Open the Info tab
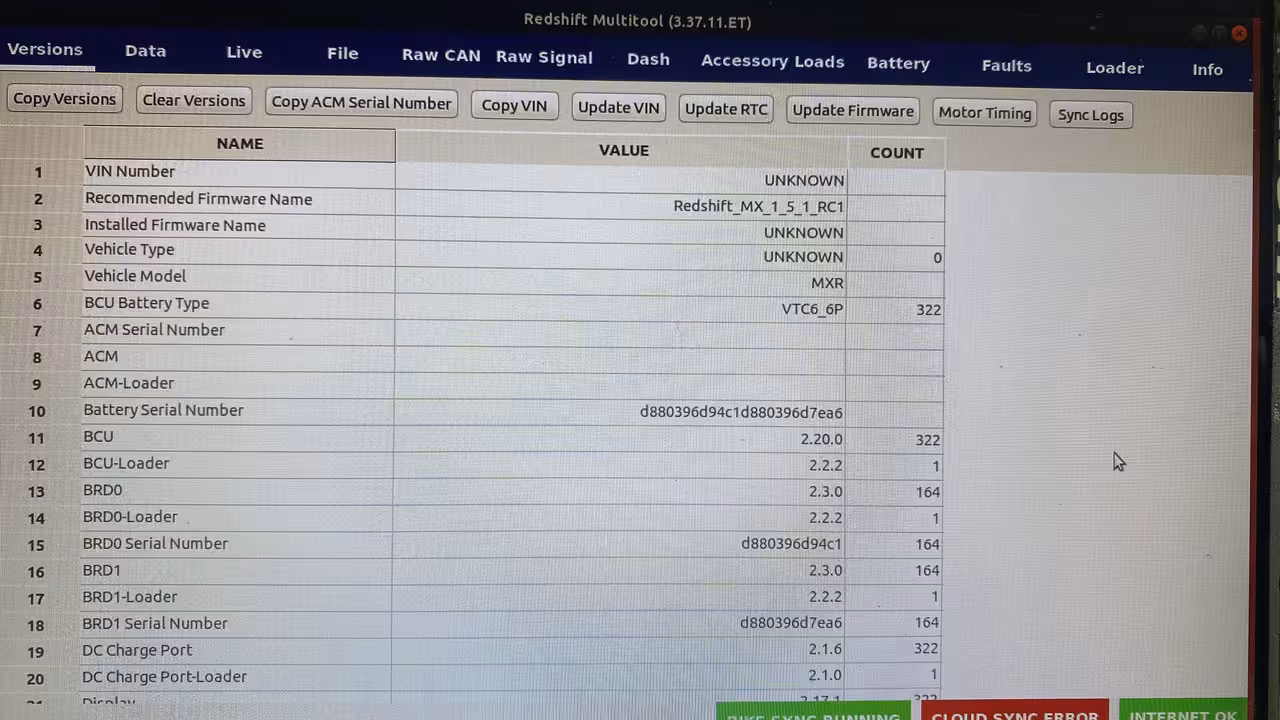This screenshot has height=720, width=1280. (x=1207, y=70)
